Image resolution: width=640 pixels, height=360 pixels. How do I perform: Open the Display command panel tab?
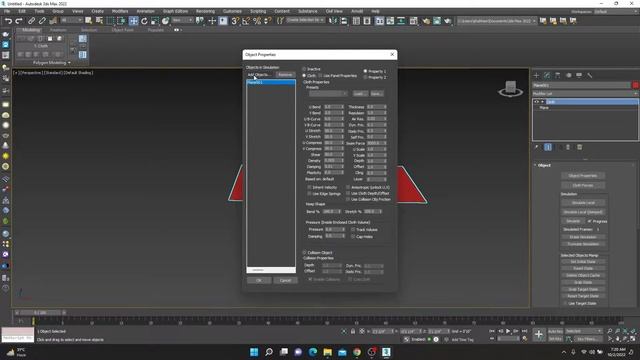pyautogui.click(x=579, y=76)
